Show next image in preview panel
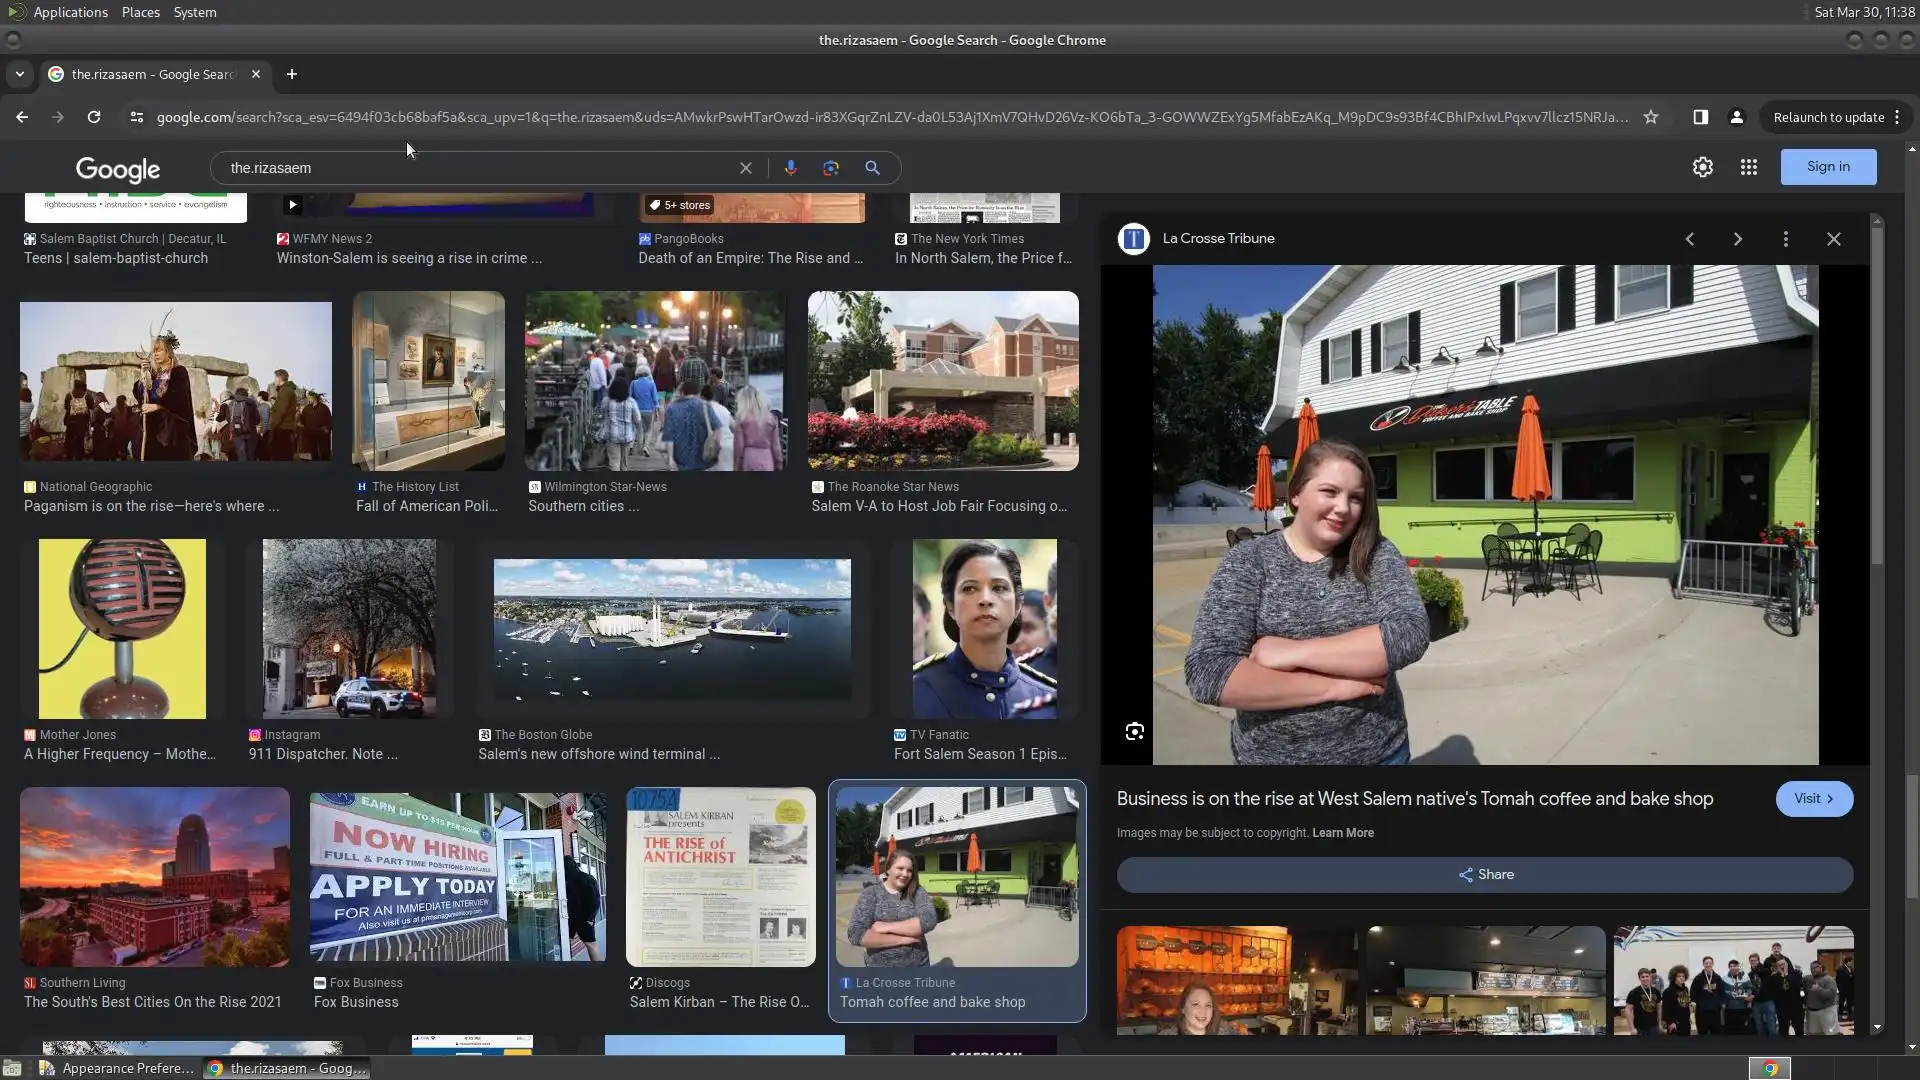The width and height of the screenshot is (1920, 1080). tap(1737, 239)
